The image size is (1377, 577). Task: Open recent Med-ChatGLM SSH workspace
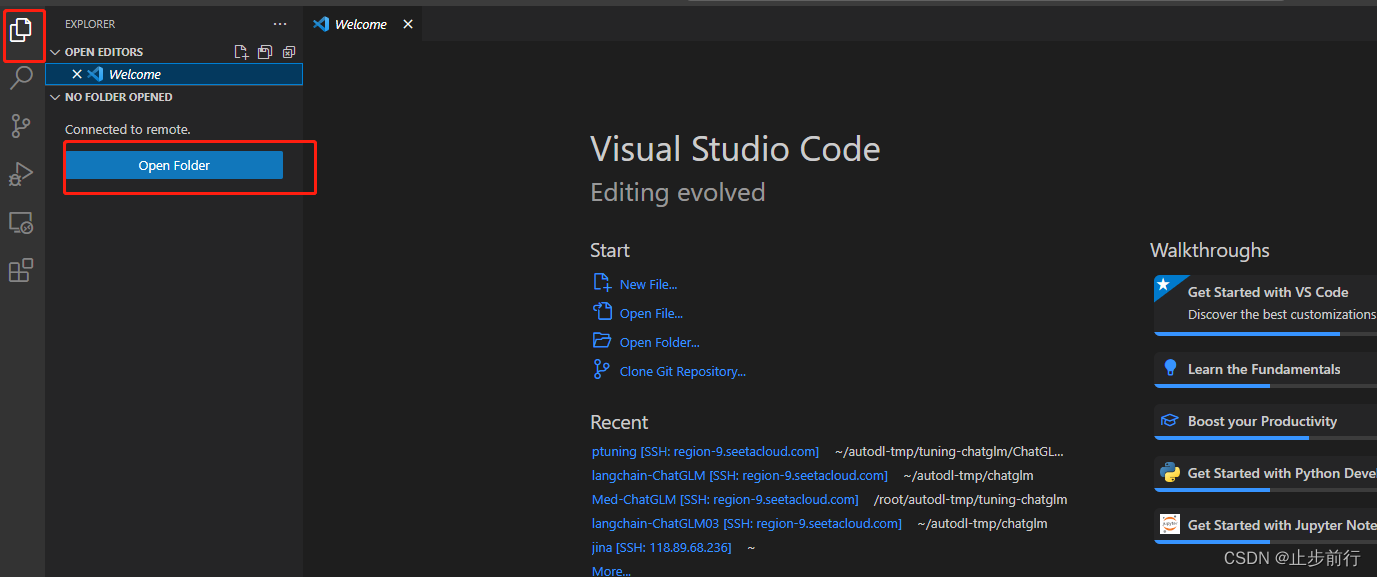[x=725, y=500]
